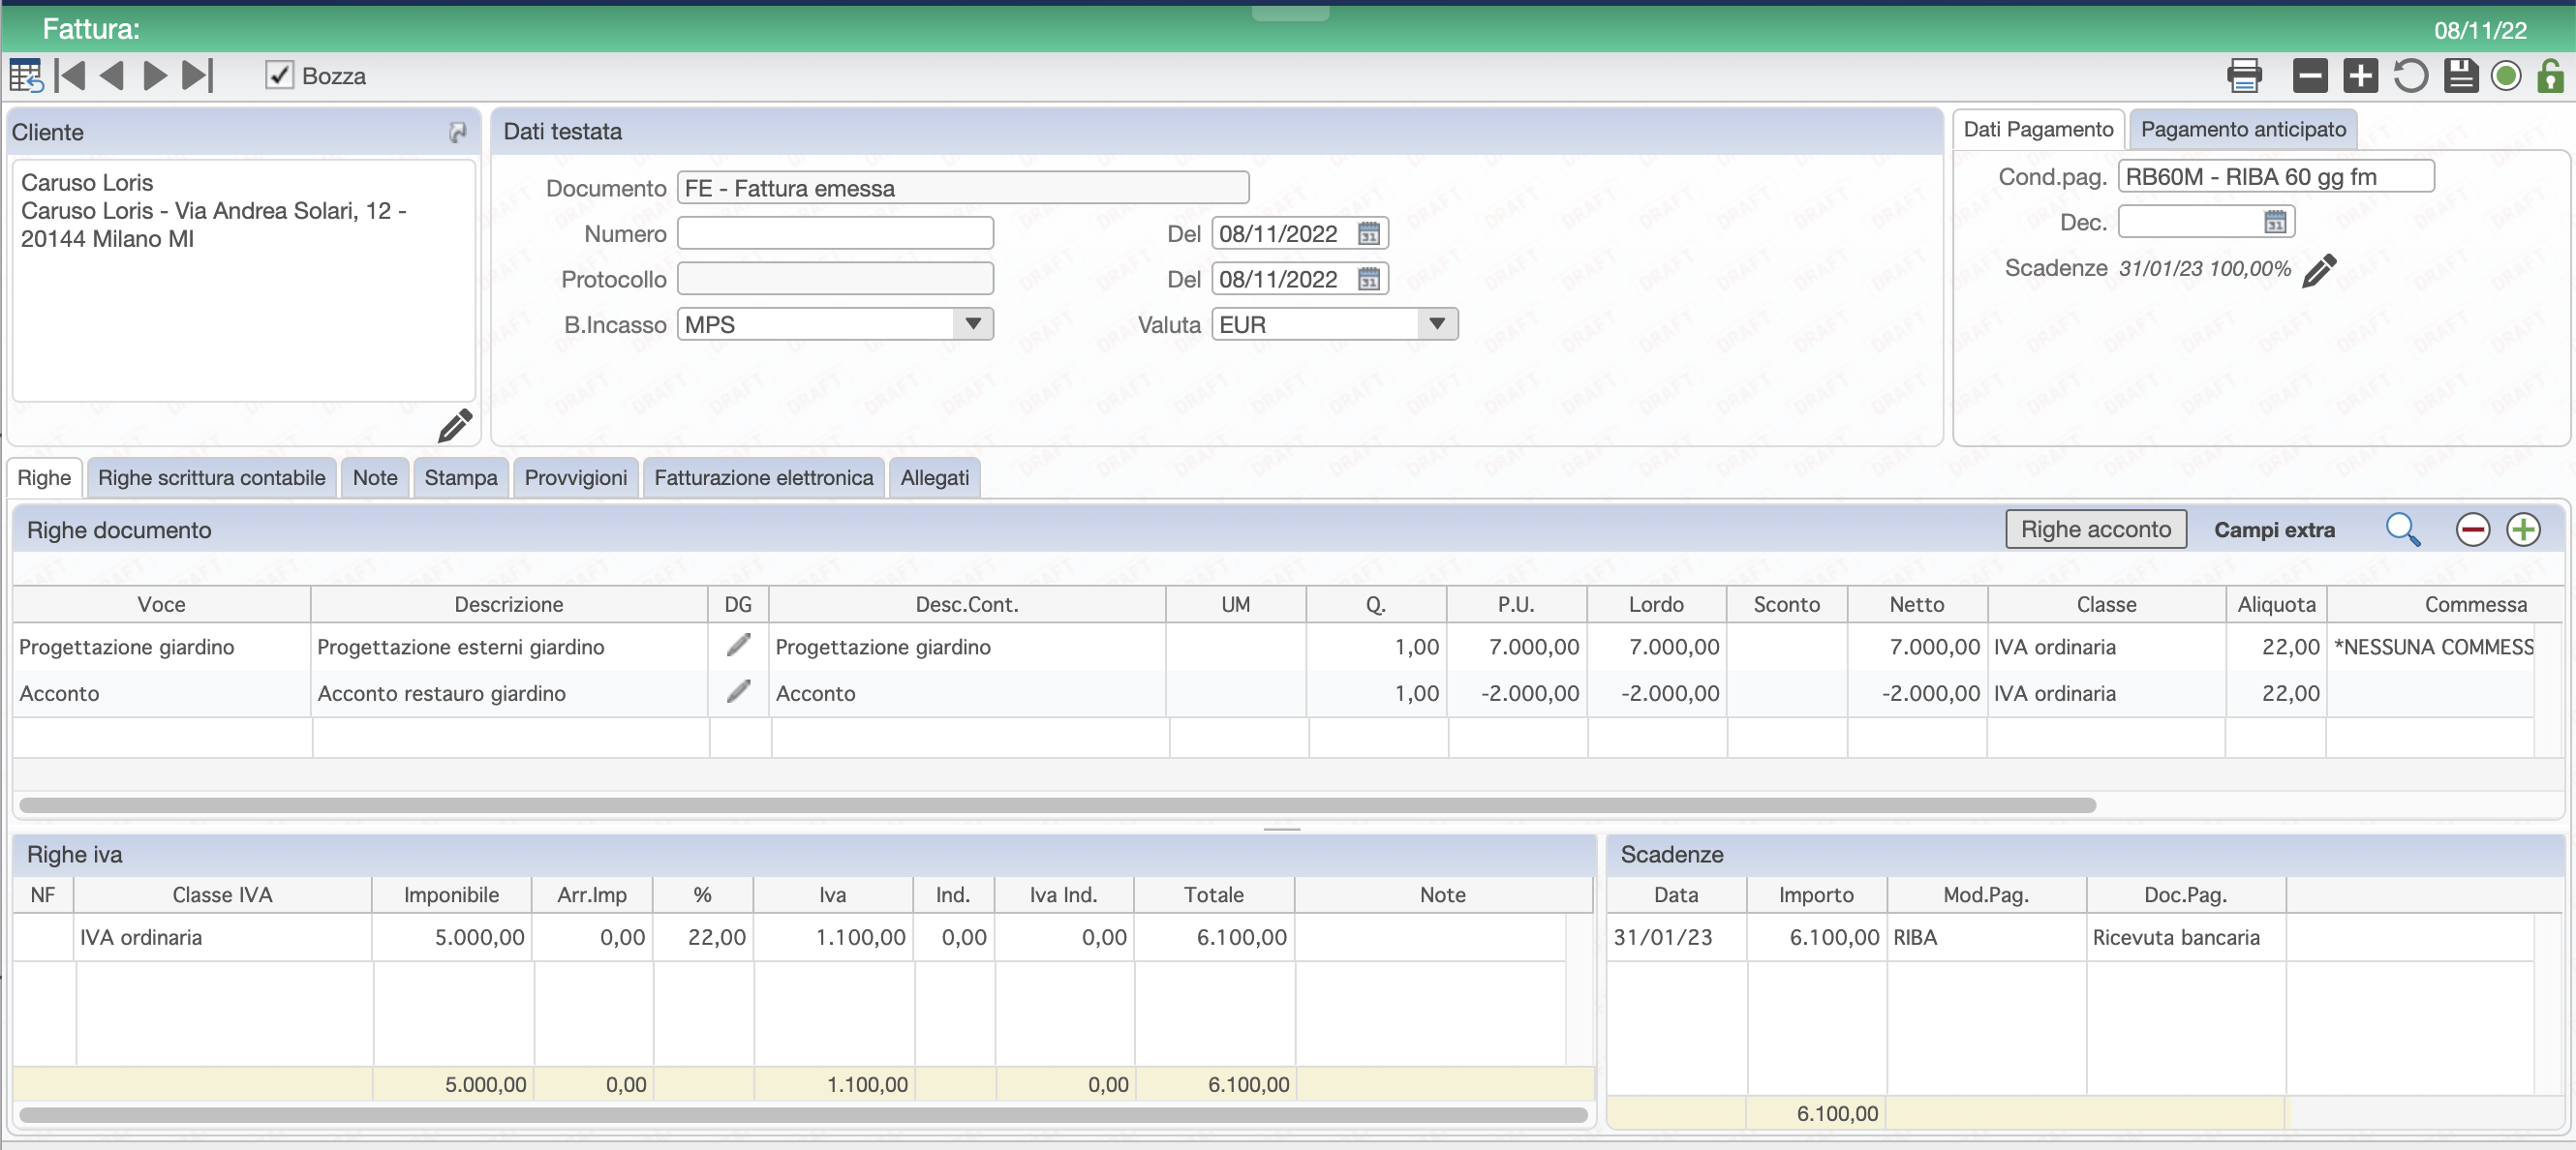Open the Note tab
Screen dimensions: 2576x1150
click(x=375, y=478)
